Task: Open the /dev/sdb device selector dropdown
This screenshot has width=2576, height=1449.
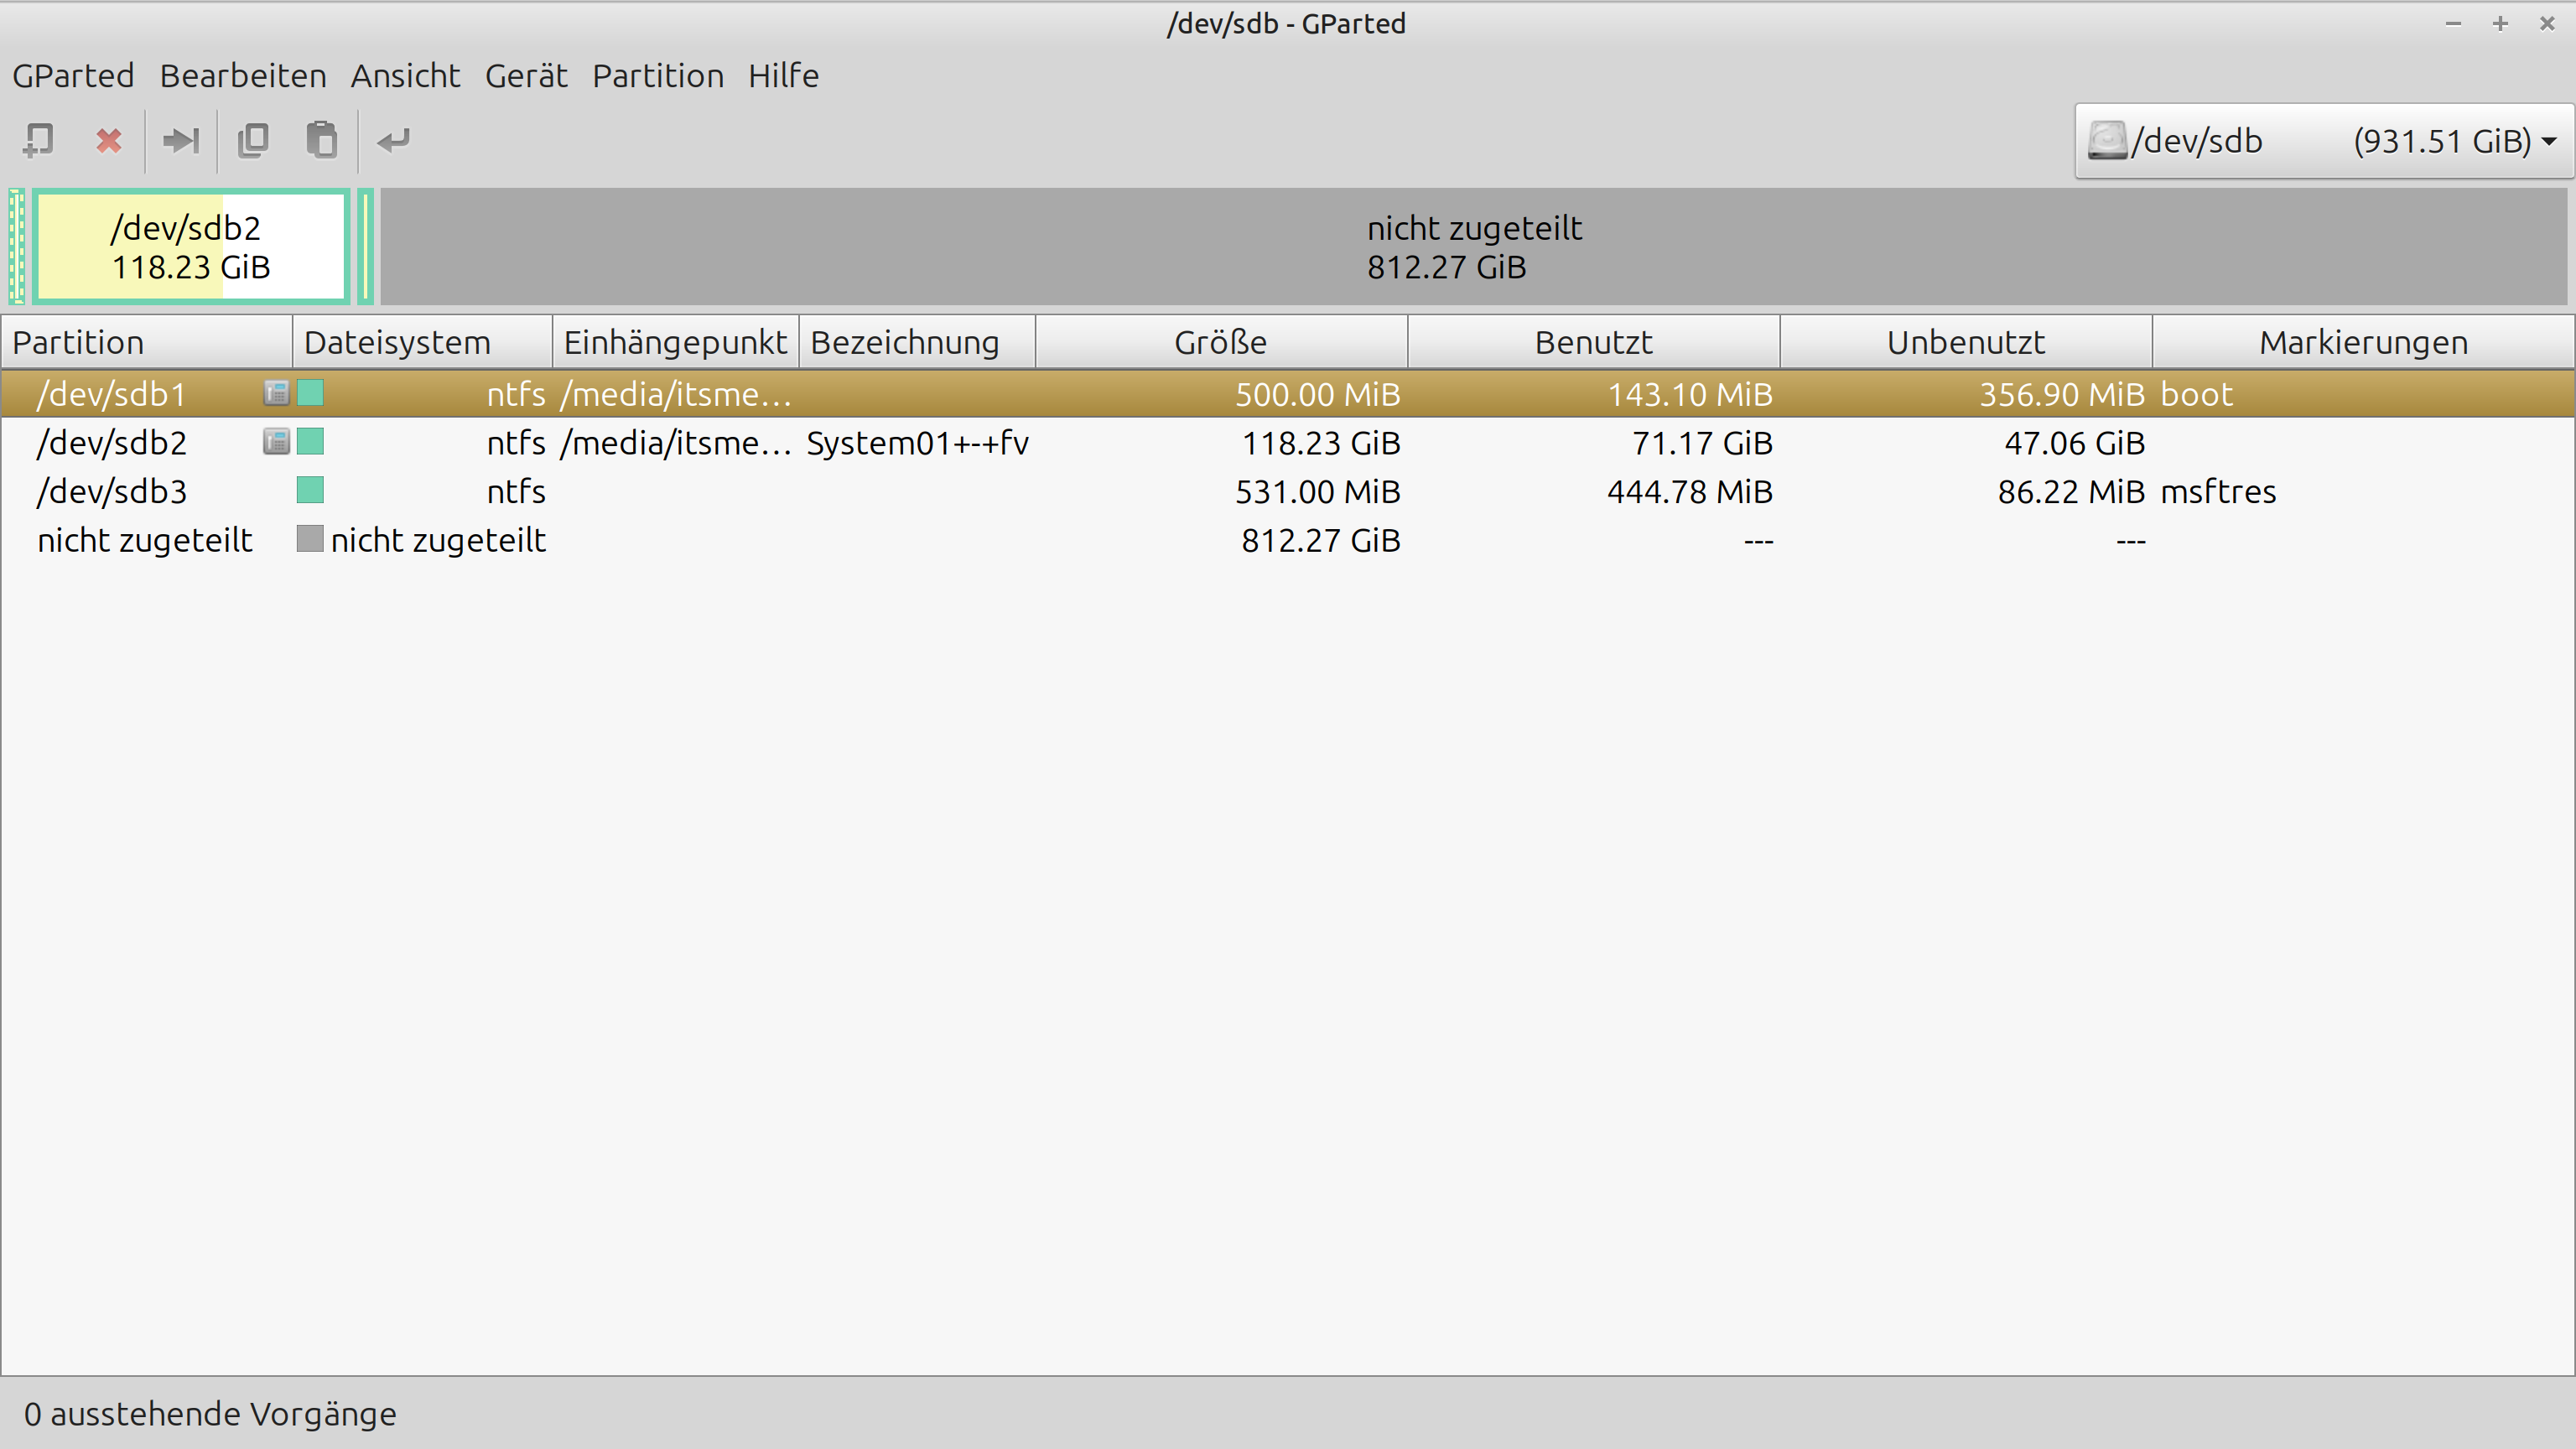Action: [x=2322, y=141]
